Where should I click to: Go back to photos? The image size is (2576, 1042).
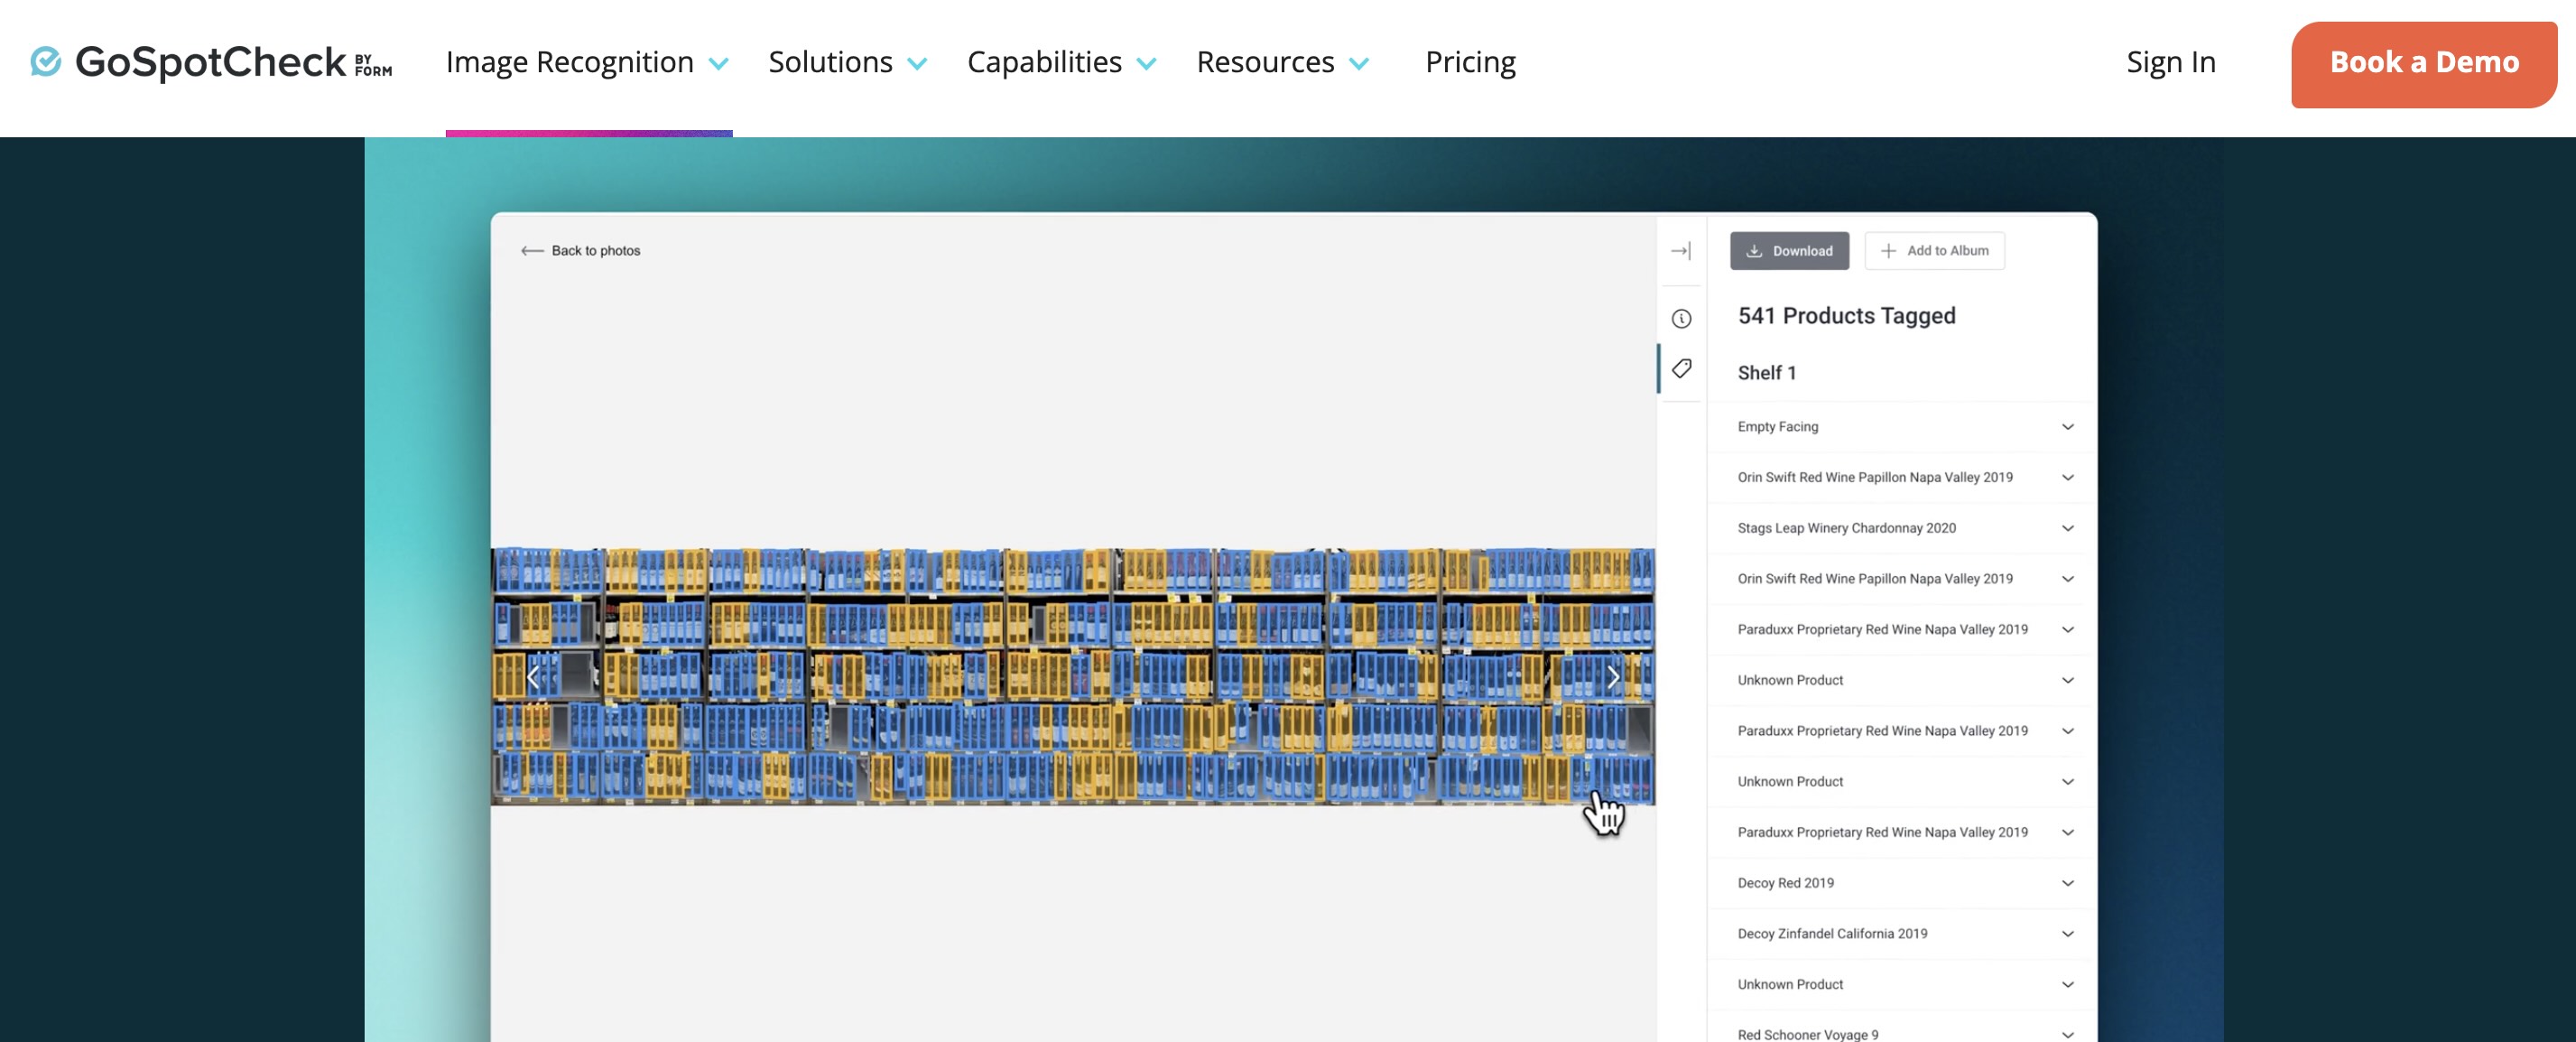[580, 250]
